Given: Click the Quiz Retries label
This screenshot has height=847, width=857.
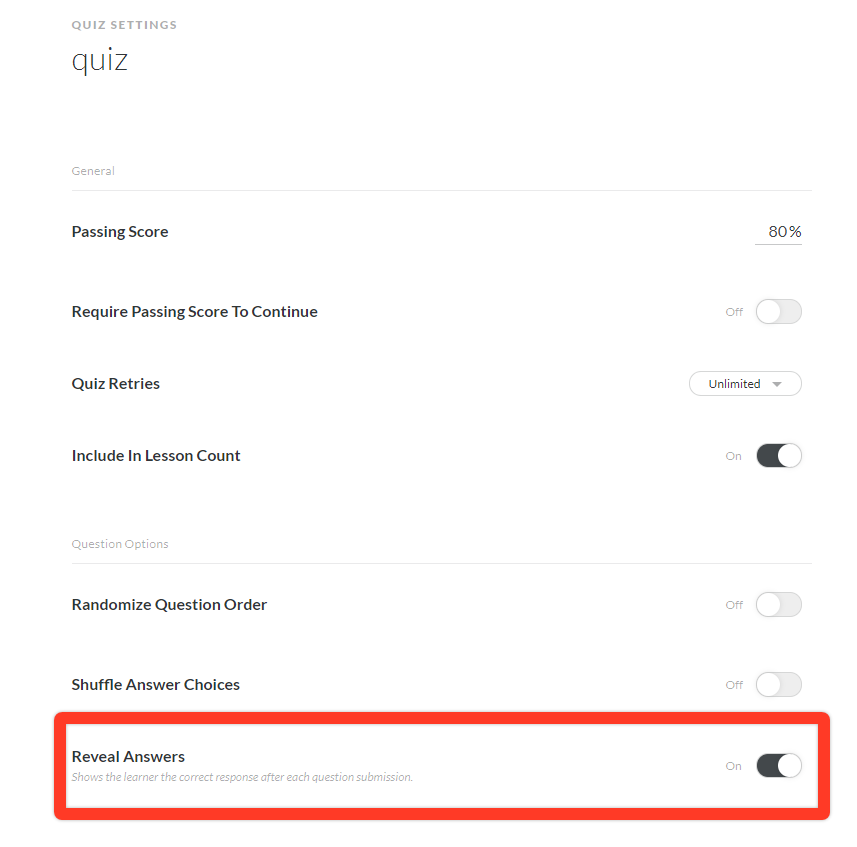Looking at the screenshot, I should click(x=116, y=384).
